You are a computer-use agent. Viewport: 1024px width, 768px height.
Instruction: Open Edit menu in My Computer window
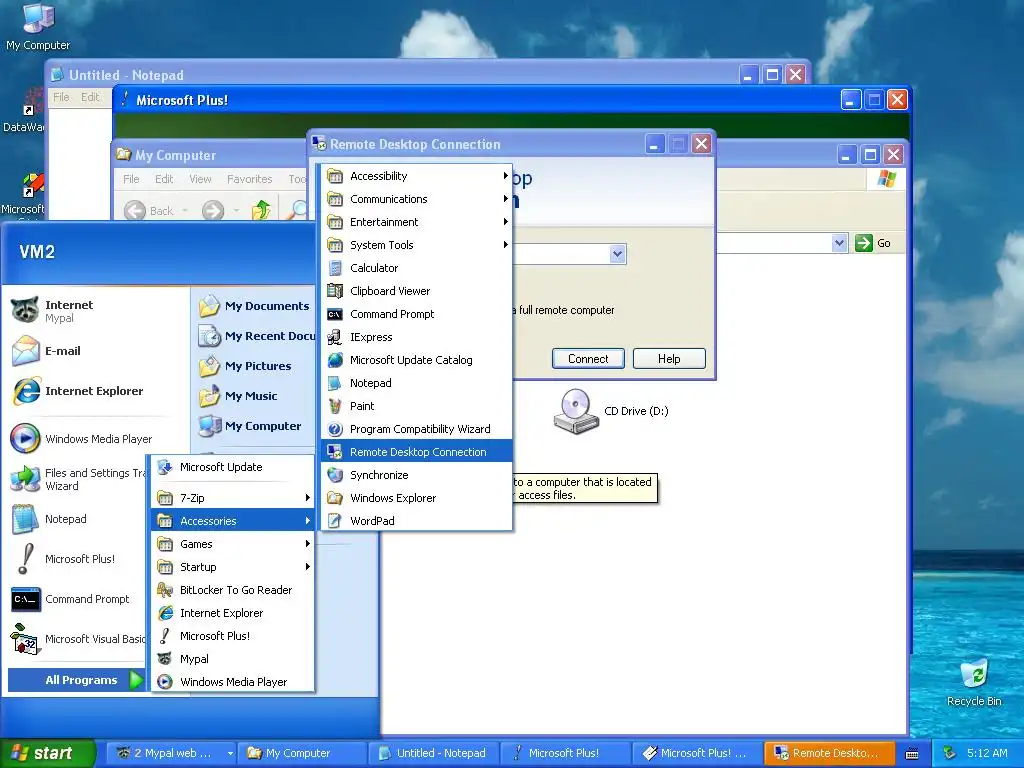[164, 179]
